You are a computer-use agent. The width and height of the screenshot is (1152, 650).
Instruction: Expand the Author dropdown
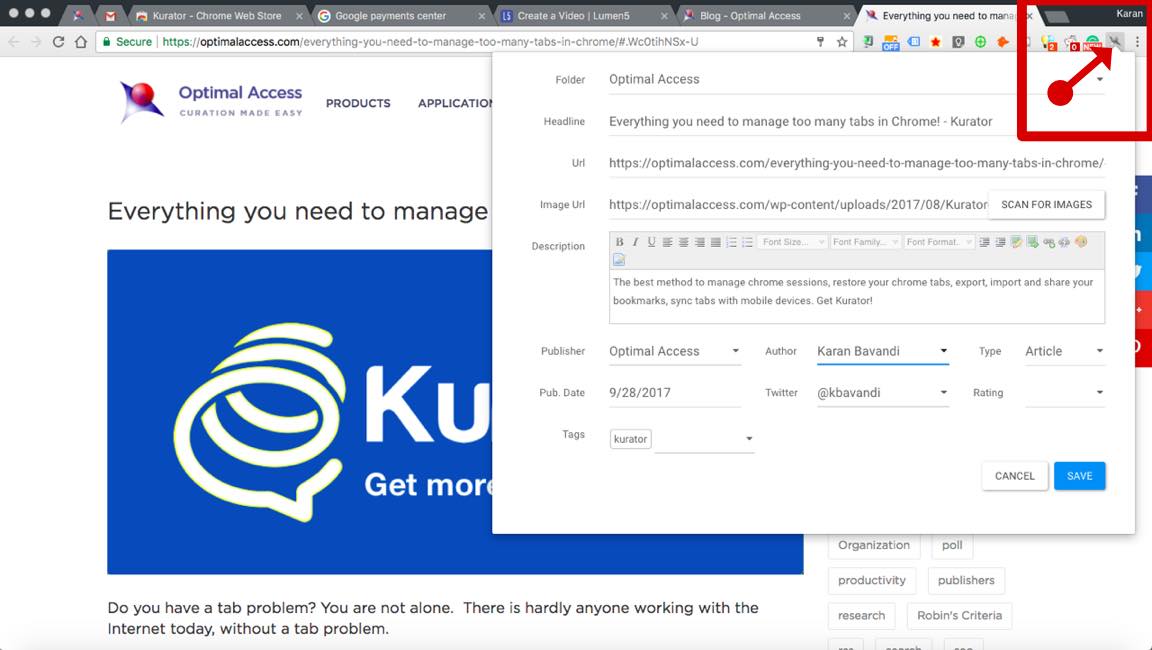(944, 351)
